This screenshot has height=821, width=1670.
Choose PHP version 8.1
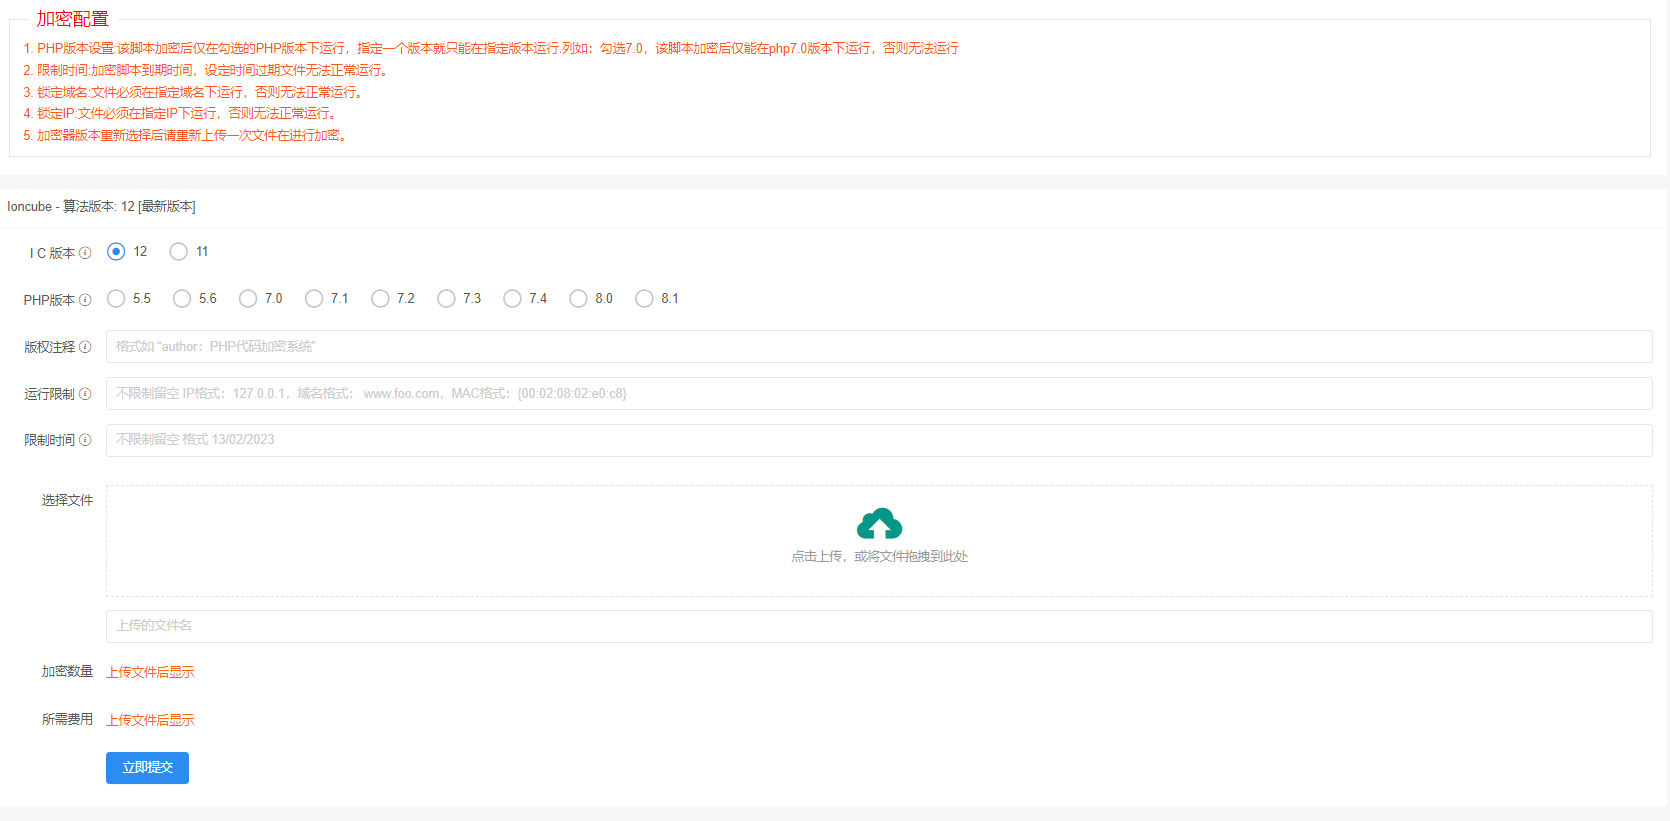click(644, 298)
